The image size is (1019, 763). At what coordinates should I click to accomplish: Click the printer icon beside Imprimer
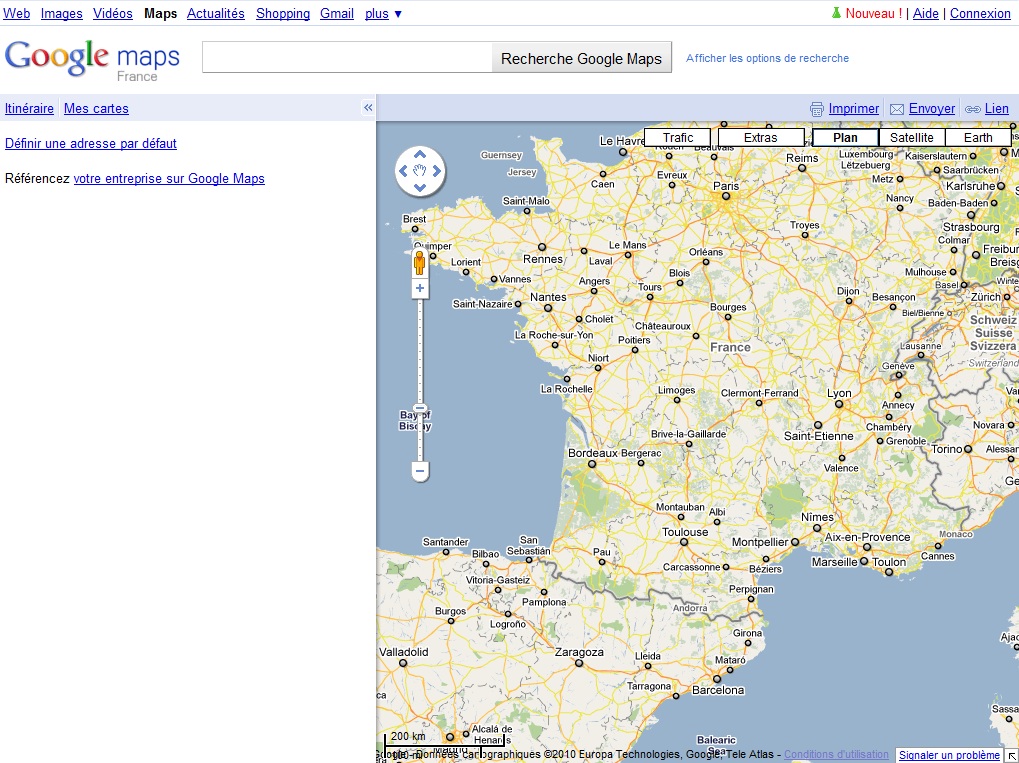click(x=817, y=109)
